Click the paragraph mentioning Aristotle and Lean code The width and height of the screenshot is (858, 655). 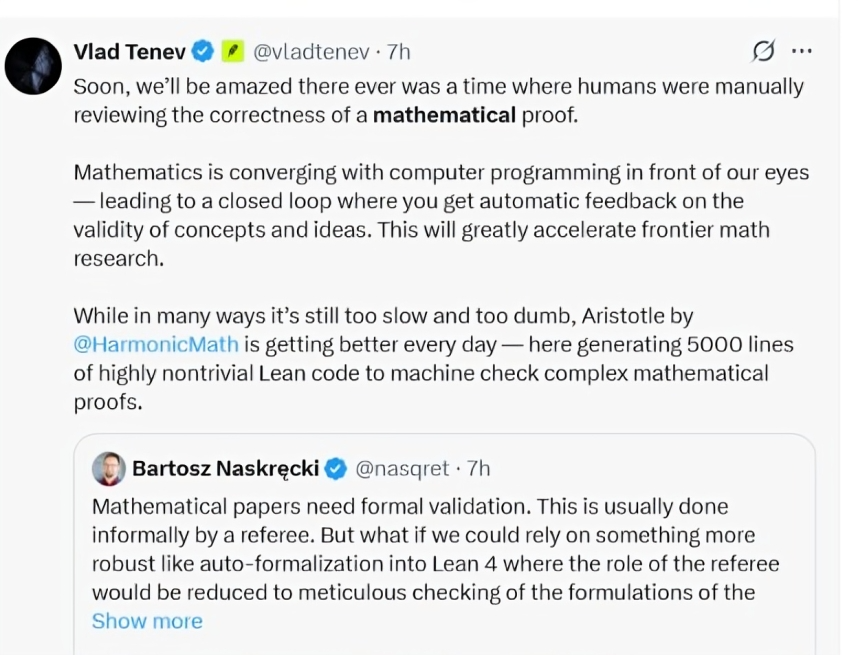(x=430, y=359)
